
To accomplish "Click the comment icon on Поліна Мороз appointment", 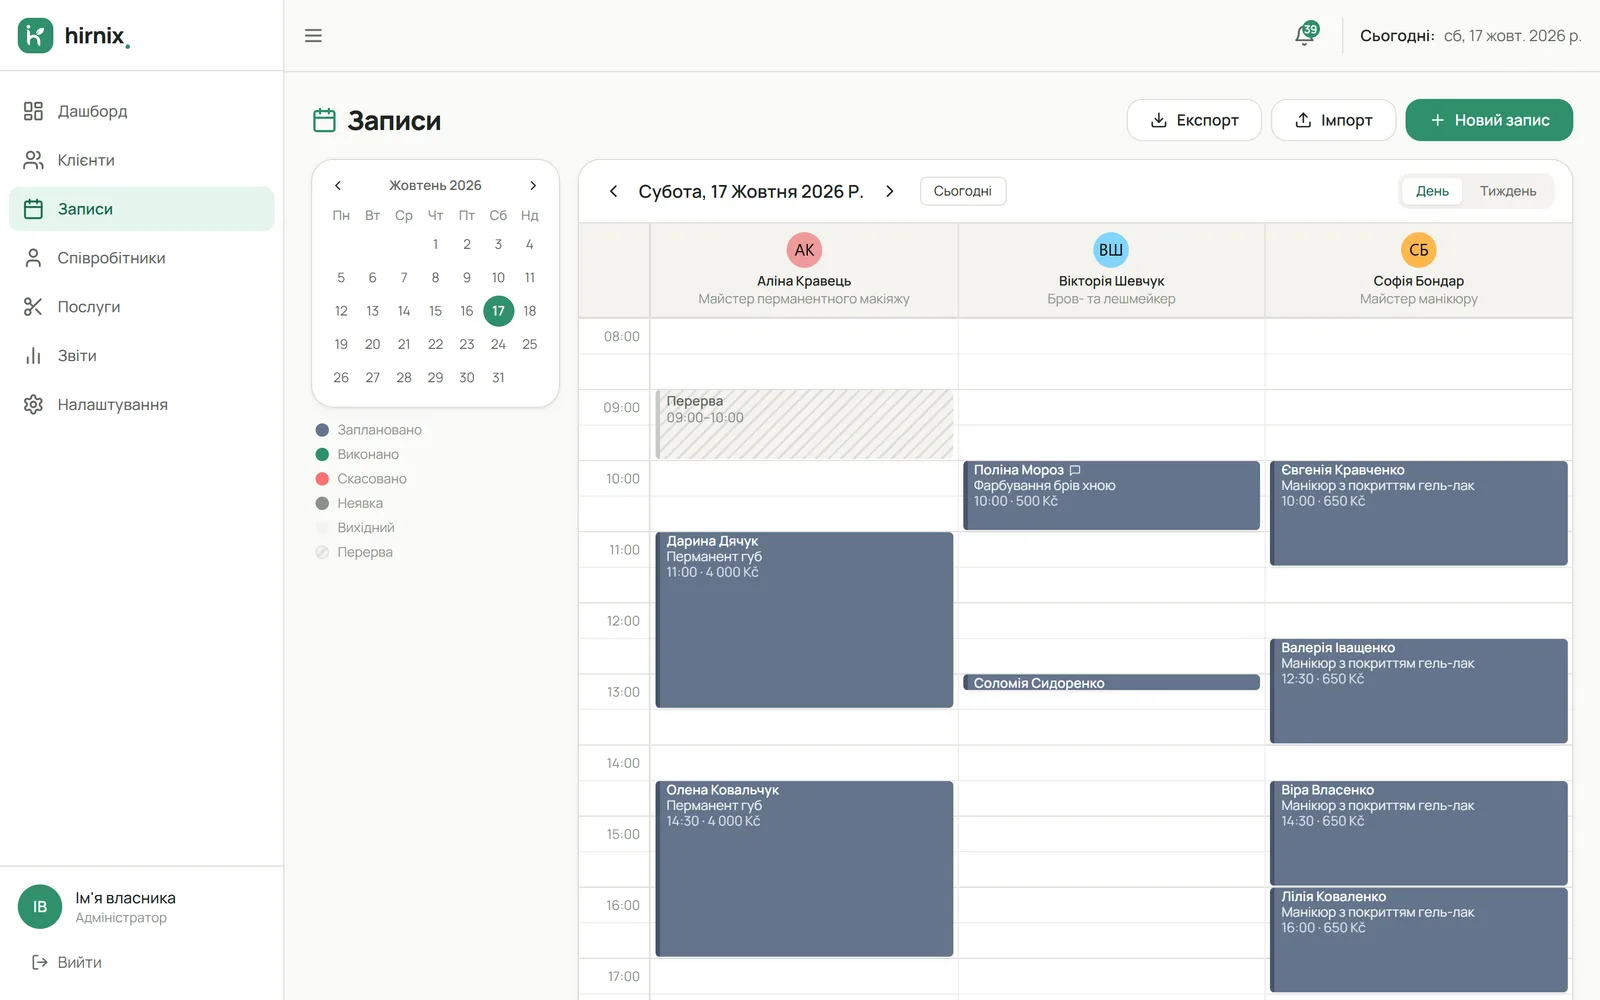I will [1075, 470].
